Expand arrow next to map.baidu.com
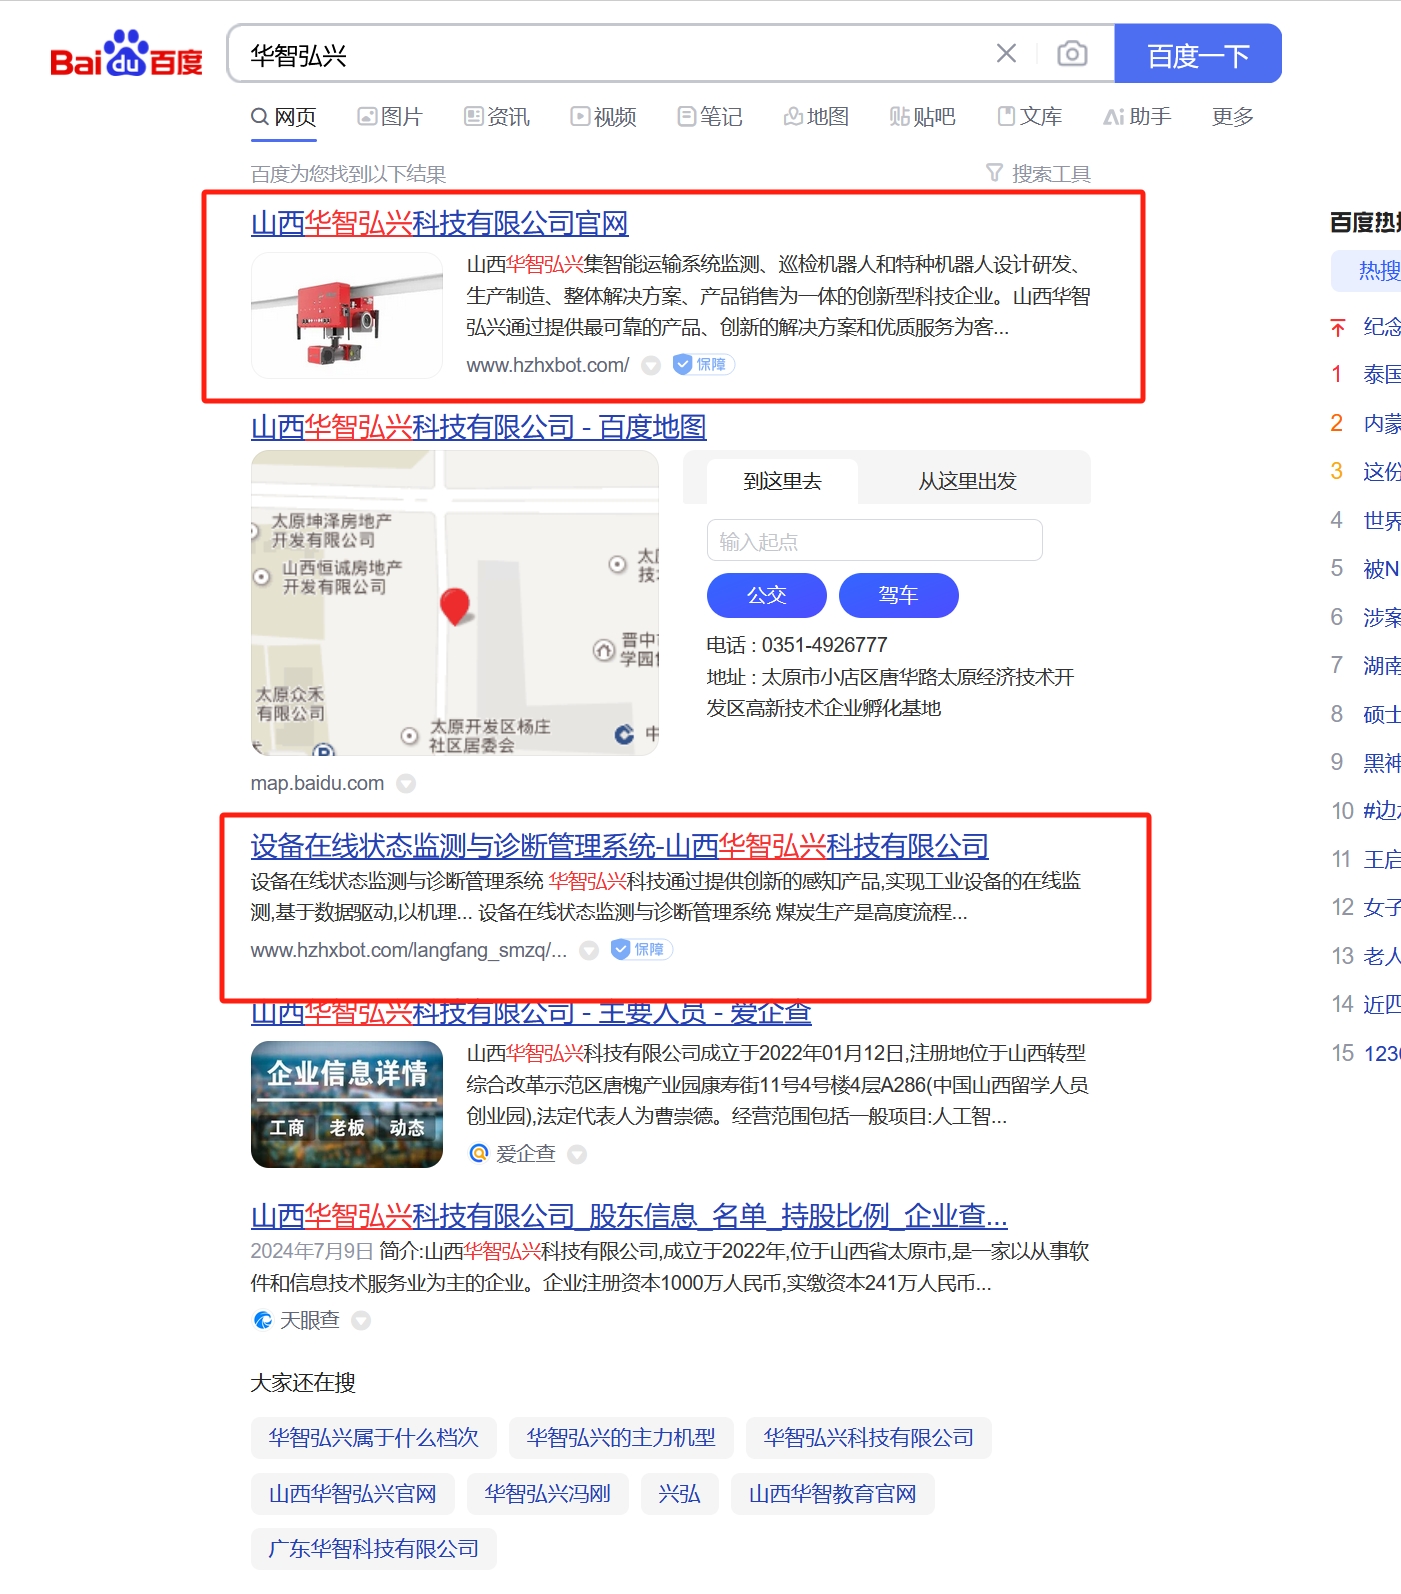Viewport: 1401px width, 1594px height. pyautogui.click(x=406, y=784)
